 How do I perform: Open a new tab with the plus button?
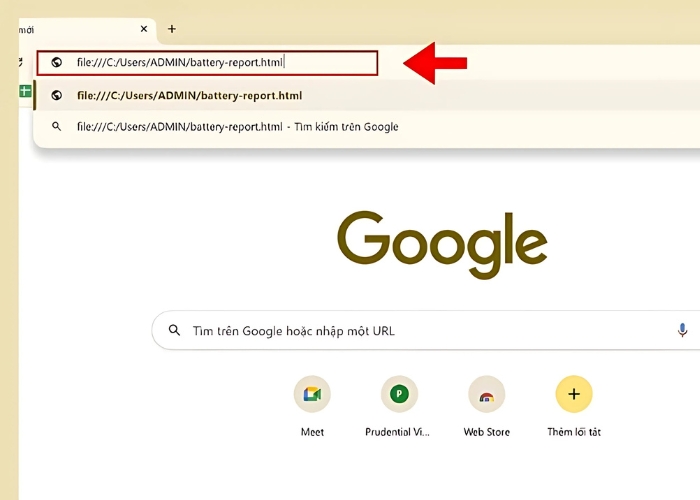(x=172, y=29)
